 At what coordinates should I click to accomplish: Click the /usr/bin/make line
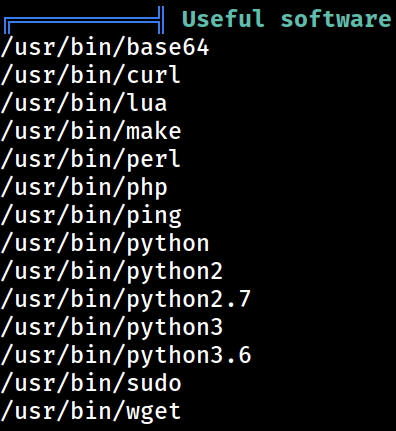(91, 131)
